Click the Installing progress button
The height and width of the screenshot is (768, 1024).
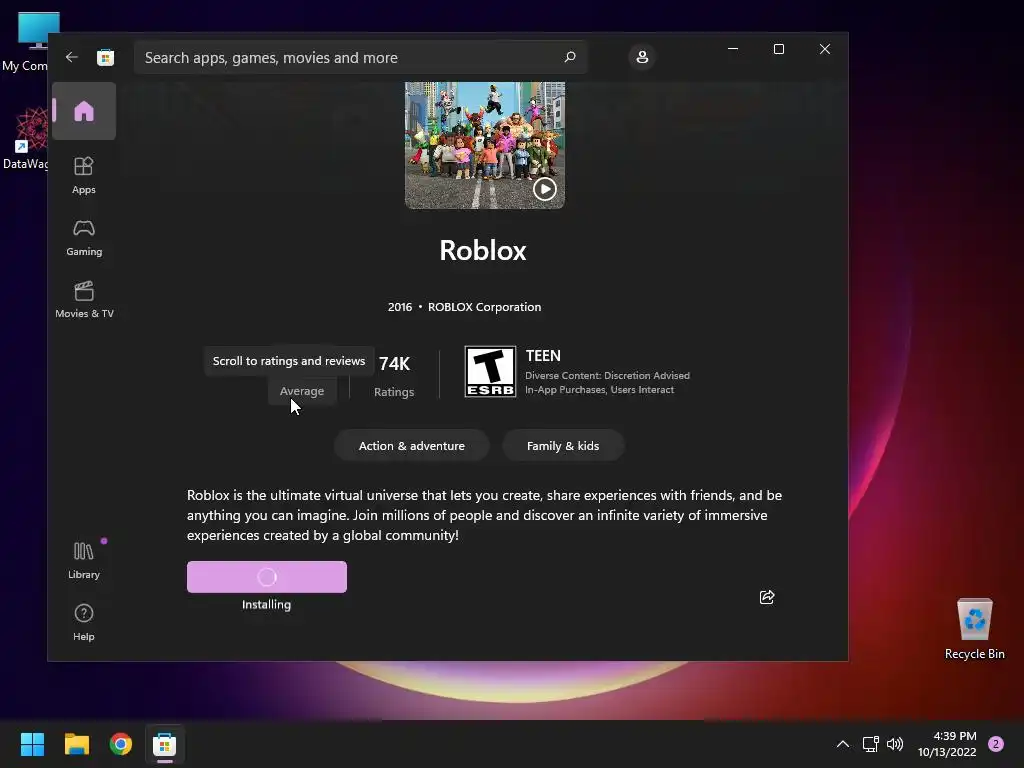[266, 577]
